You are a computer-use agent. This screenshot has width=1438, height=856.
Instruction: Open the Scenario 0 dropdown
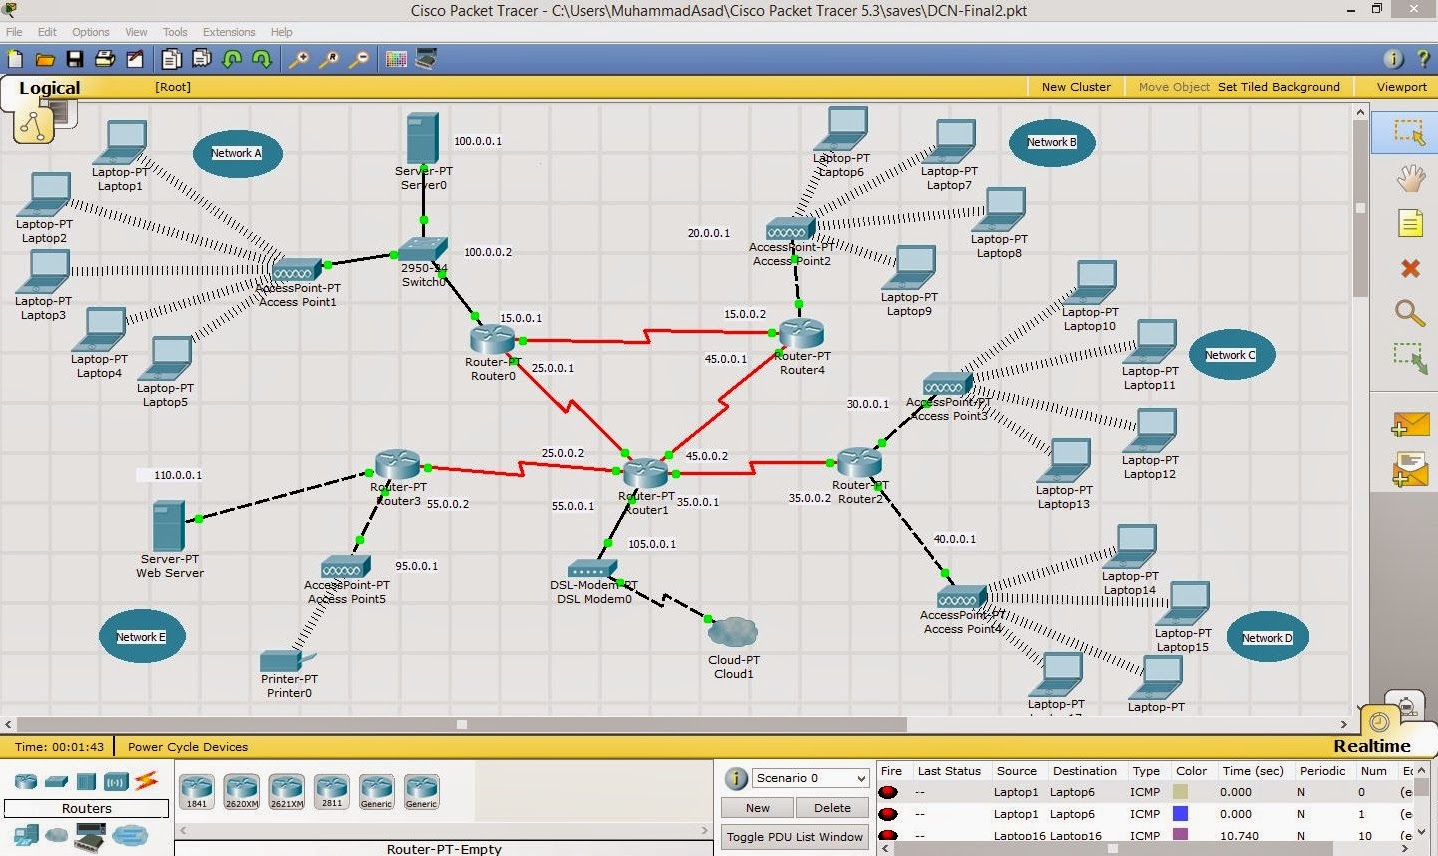coord(809,777)
